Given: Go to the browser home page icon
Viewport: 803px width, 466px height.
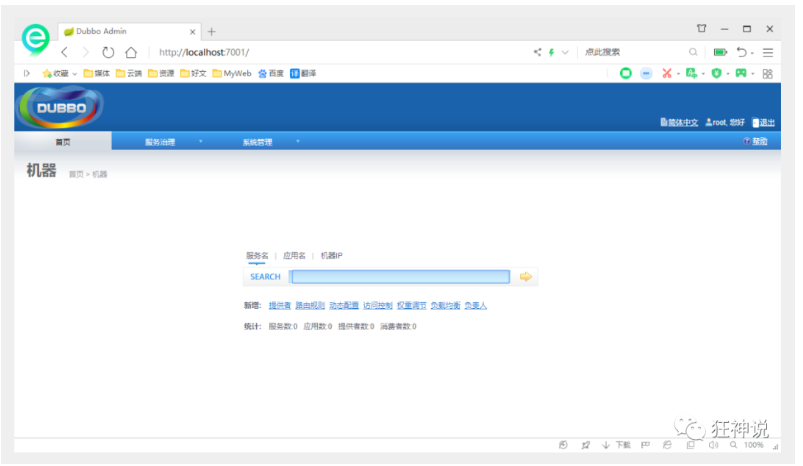Looking at the screenshot, I should point(131,52).
